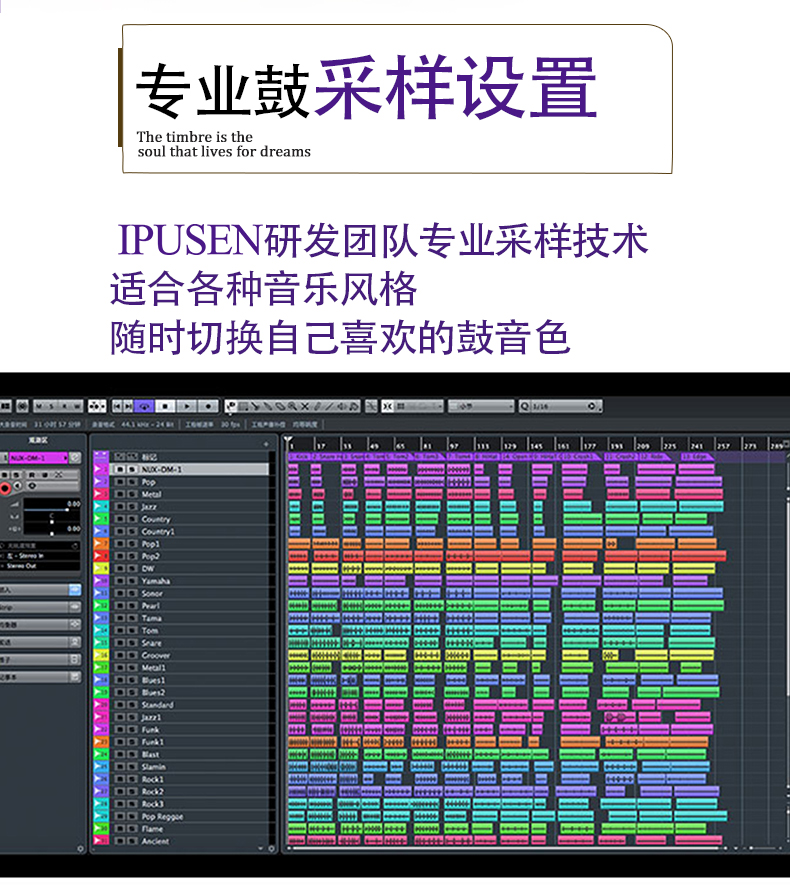This screenshot has width=790, height=896.
Task: Mute the NUX-DM-1 track
Action: coord(120,469)
